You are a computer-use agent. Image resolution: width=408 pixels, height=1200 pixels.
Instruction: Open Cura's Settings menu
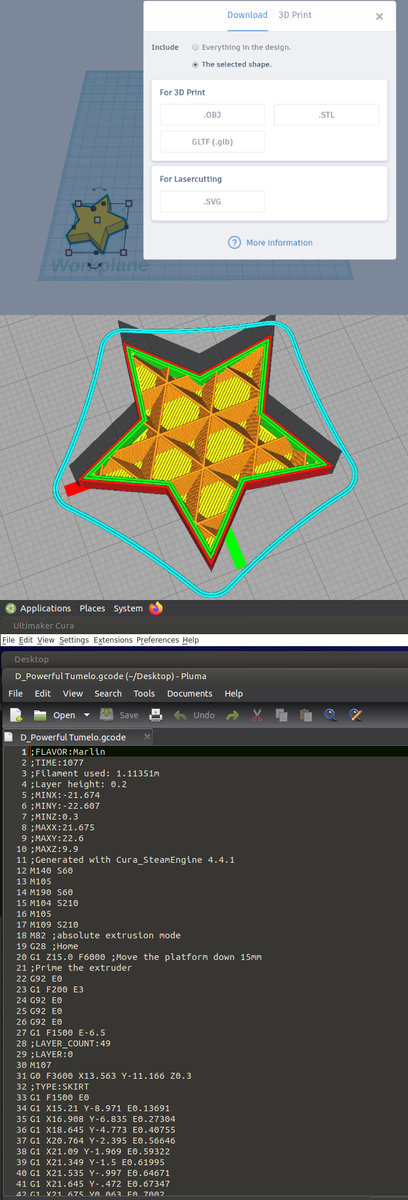pyautogui.click(x=74, y=640)
